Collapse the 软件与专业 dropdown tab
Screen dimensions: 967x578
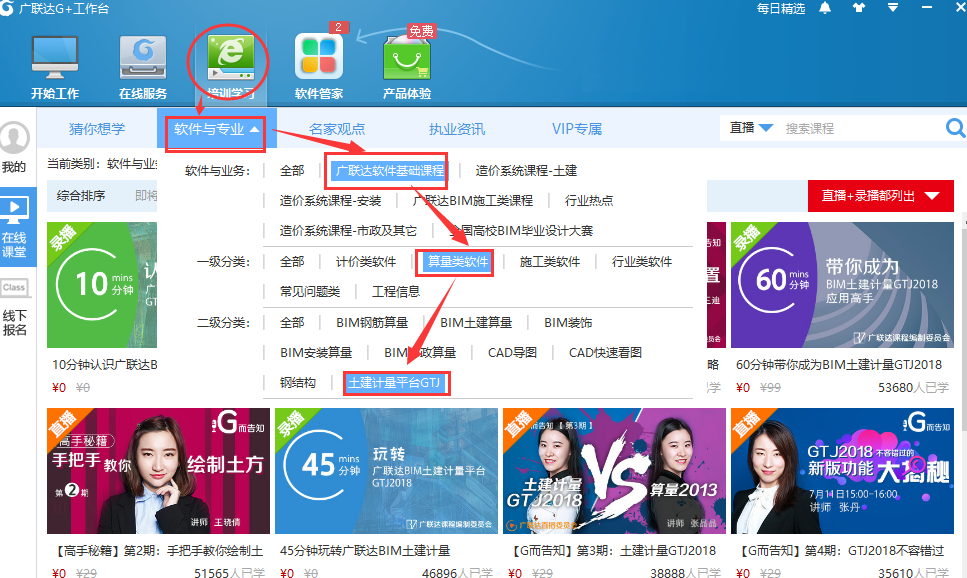pos(216,129)
